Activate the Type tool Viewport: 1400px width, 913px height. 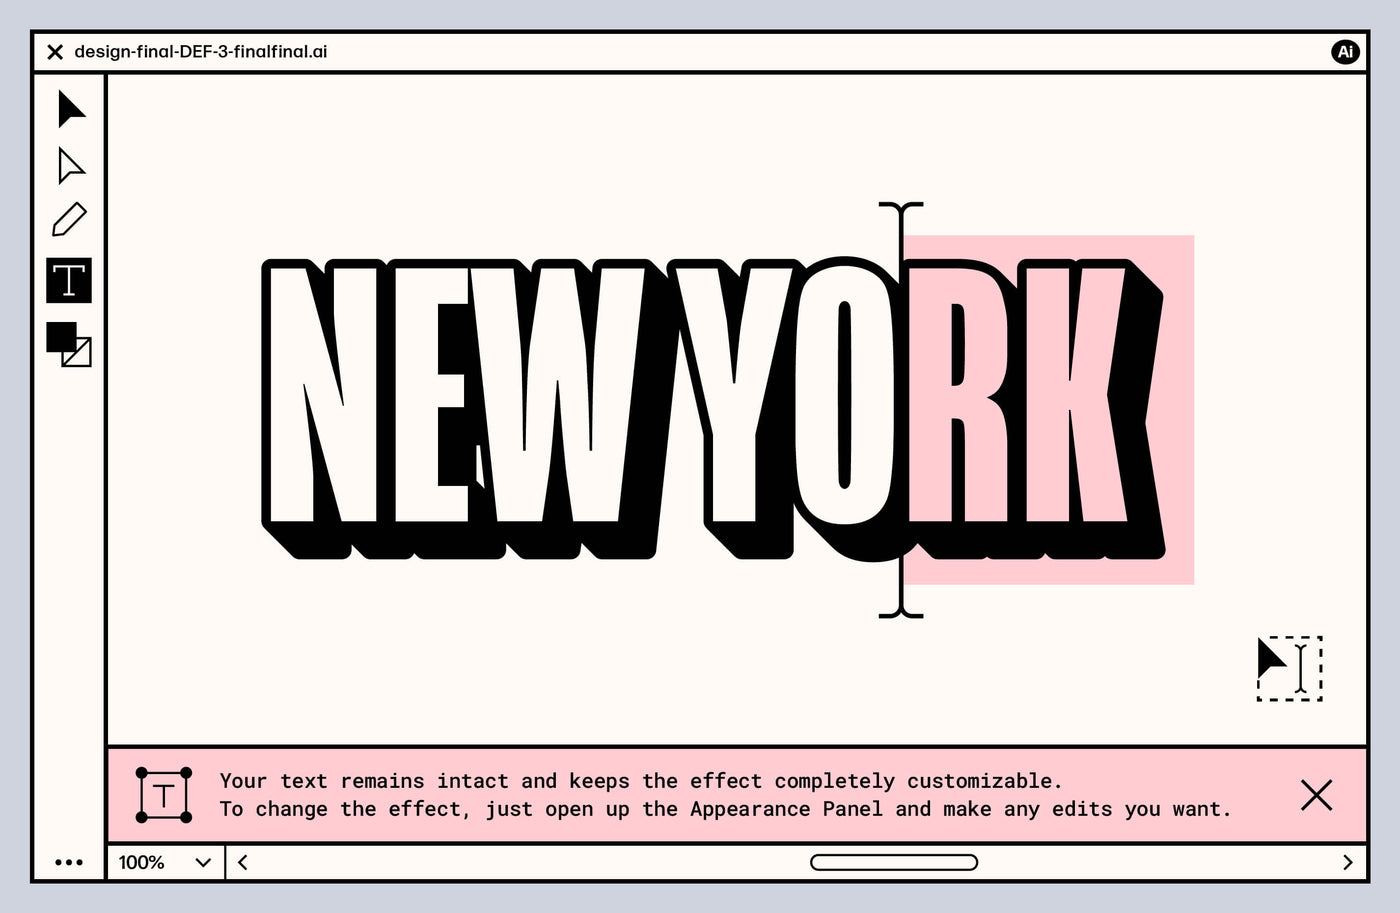tap(69, 280)
